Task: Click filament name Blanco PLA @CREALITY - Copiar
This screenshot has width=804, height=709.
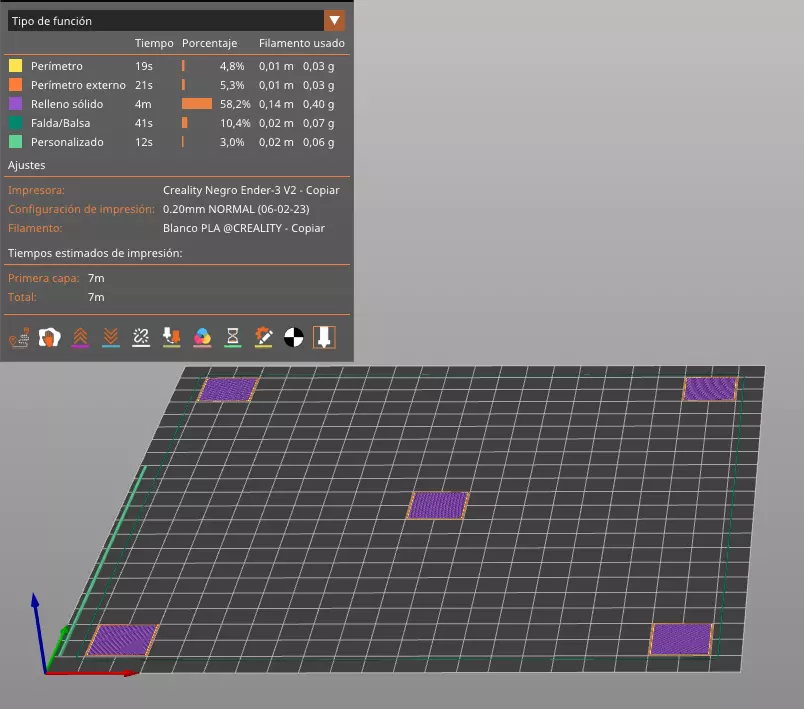Action: (x=244, y=228)
